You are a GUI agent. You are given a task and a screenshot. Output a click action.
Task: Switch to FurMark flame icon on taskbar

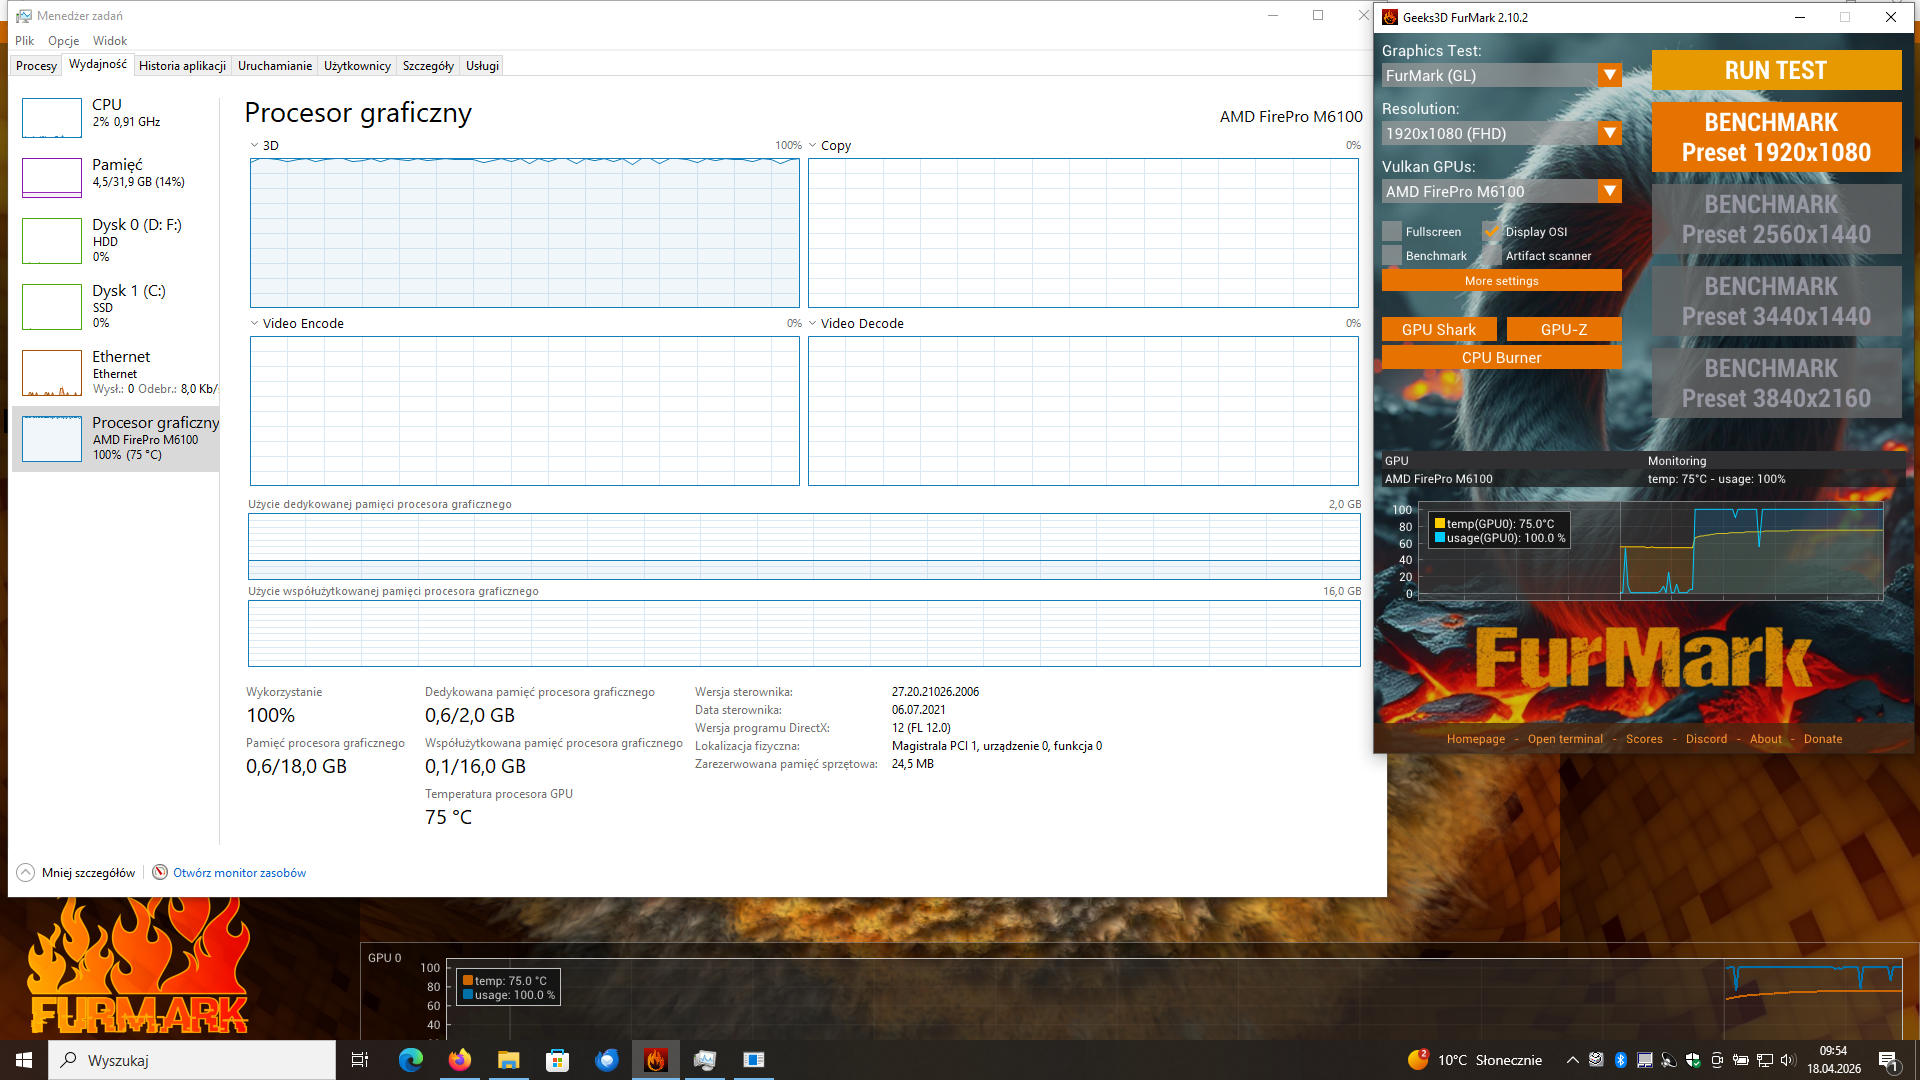[655, 1060]
